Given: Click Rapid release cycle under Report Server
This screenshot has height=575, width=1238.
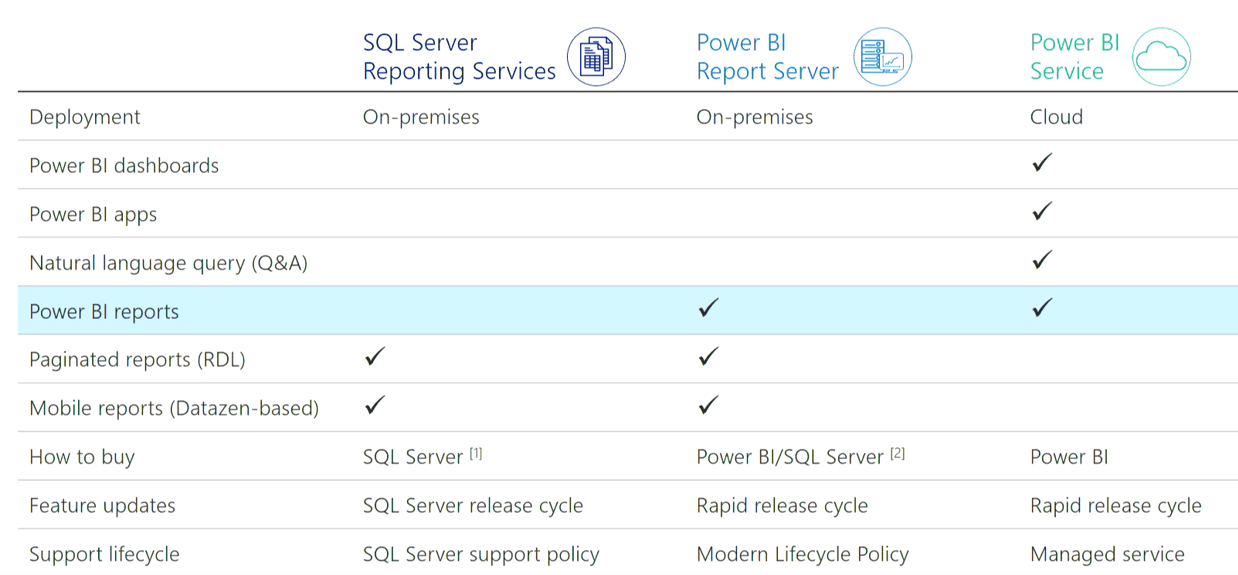Looking at the screenshot, I should 782,505.
